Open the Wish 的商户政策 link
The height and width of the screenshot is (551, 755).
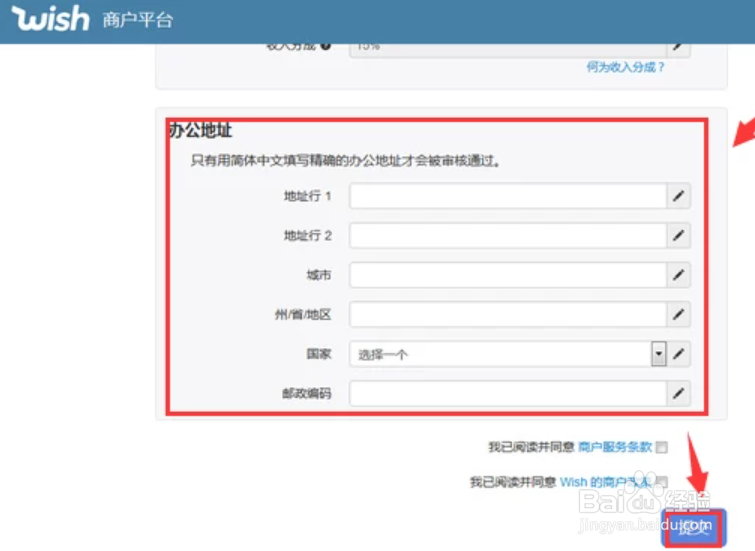click(607, 482)
